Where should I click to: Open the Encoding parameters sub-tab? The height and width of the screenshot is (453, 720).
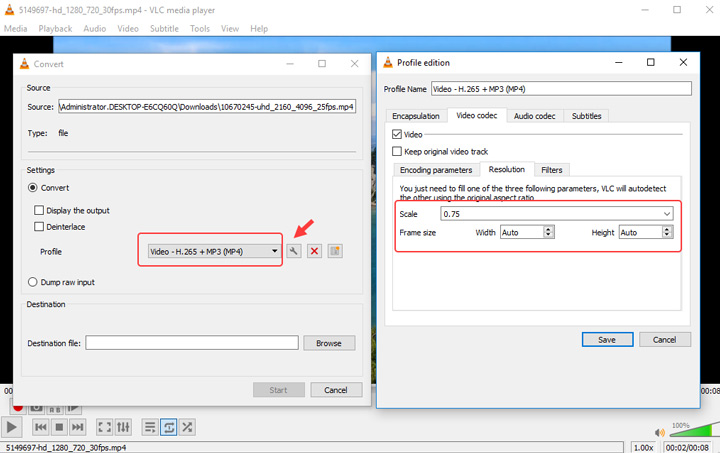pos(436,170)
